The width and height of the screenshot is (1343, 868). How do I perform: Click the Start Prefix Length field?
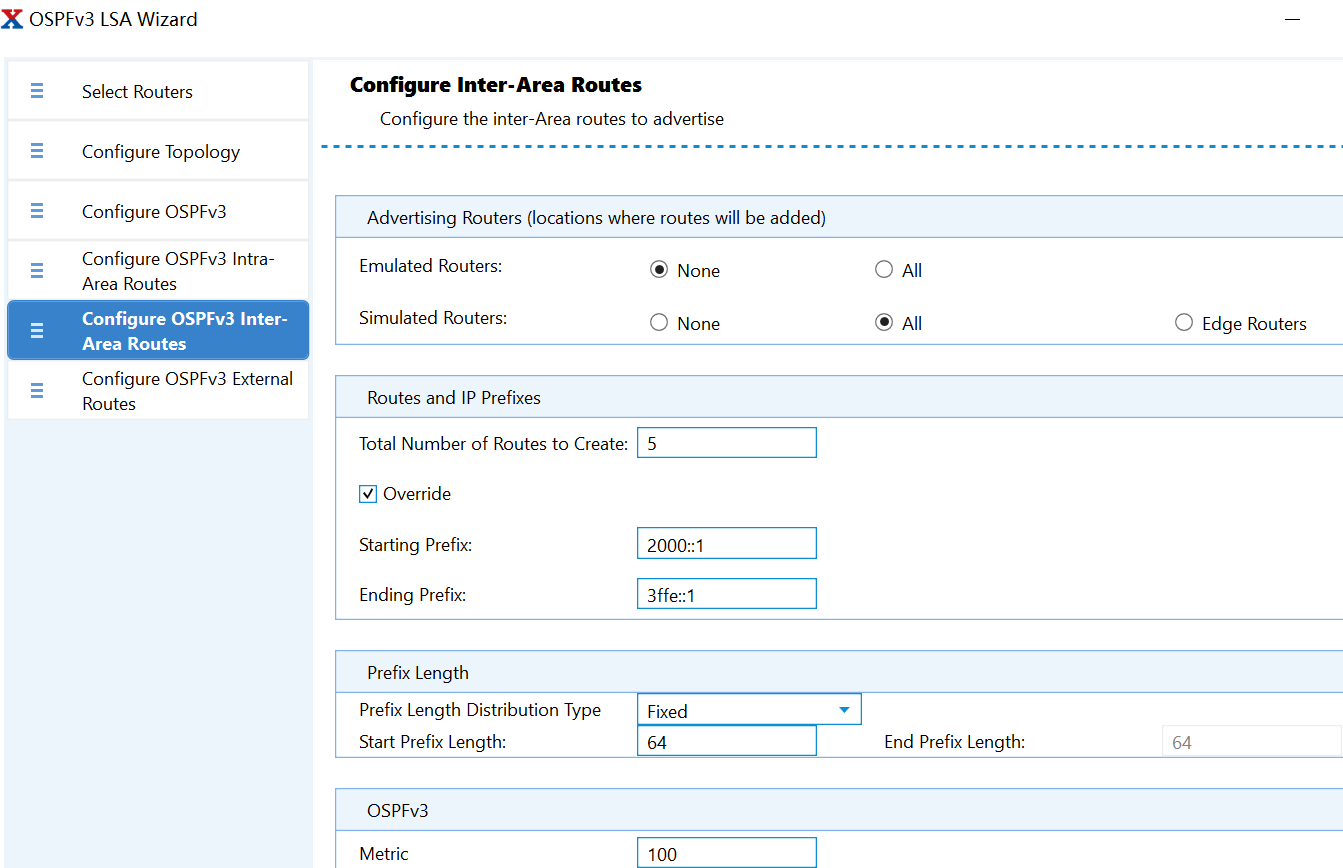pos(727,741)
